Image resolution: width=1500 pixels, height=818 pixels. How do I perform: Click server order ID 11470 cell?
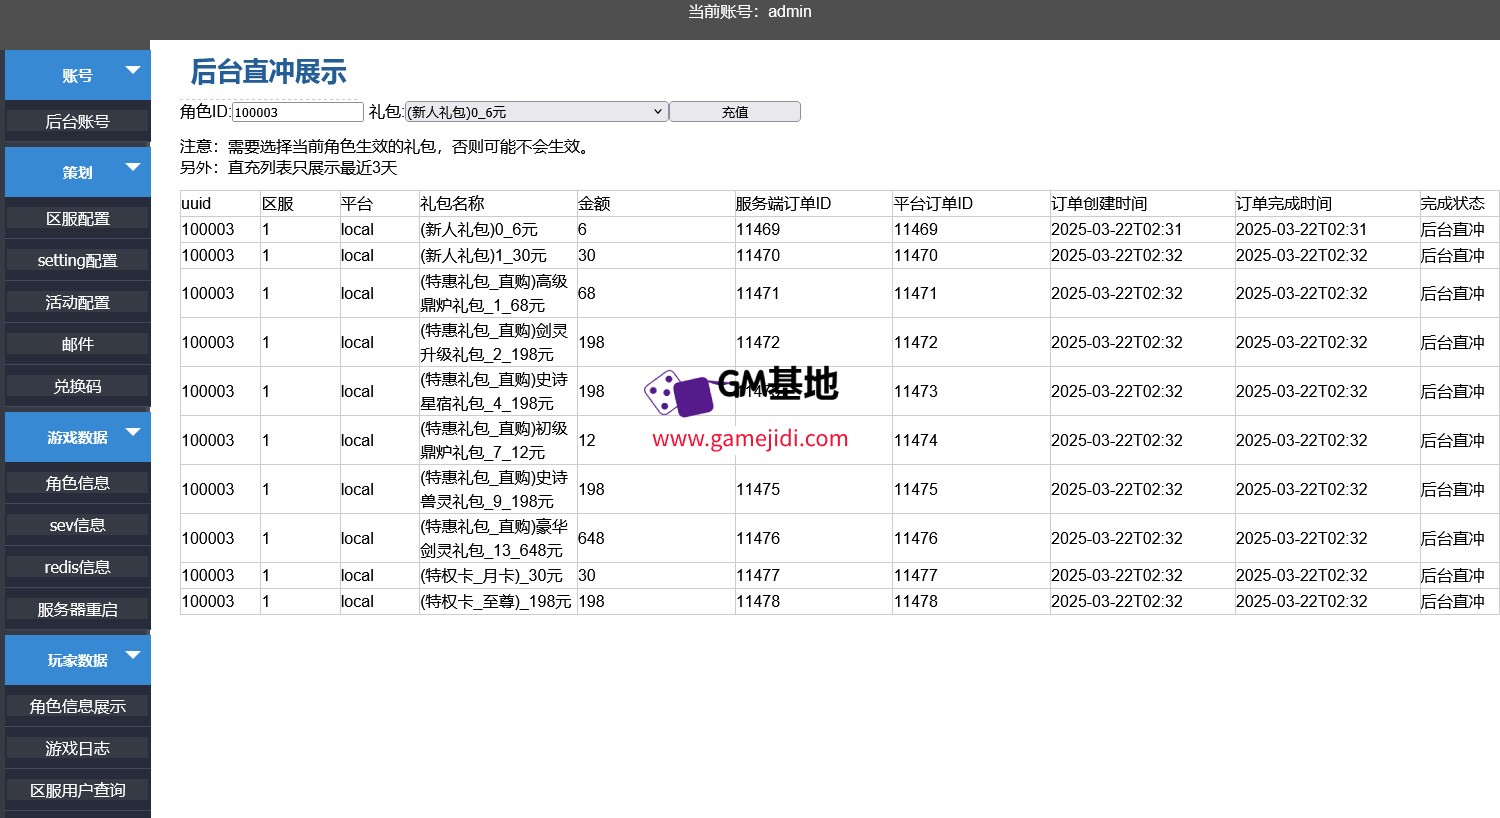(x=813, y=256)
